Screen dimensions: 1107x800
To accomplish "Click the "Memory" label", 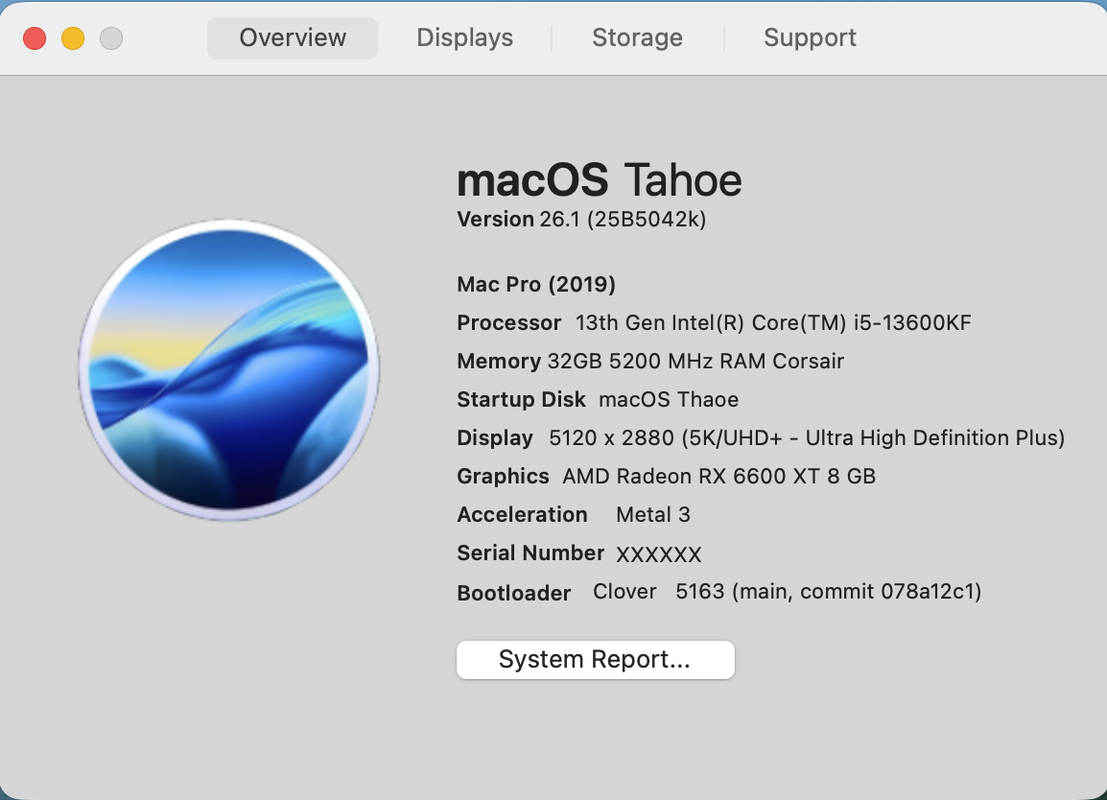I will pos(498,362).
